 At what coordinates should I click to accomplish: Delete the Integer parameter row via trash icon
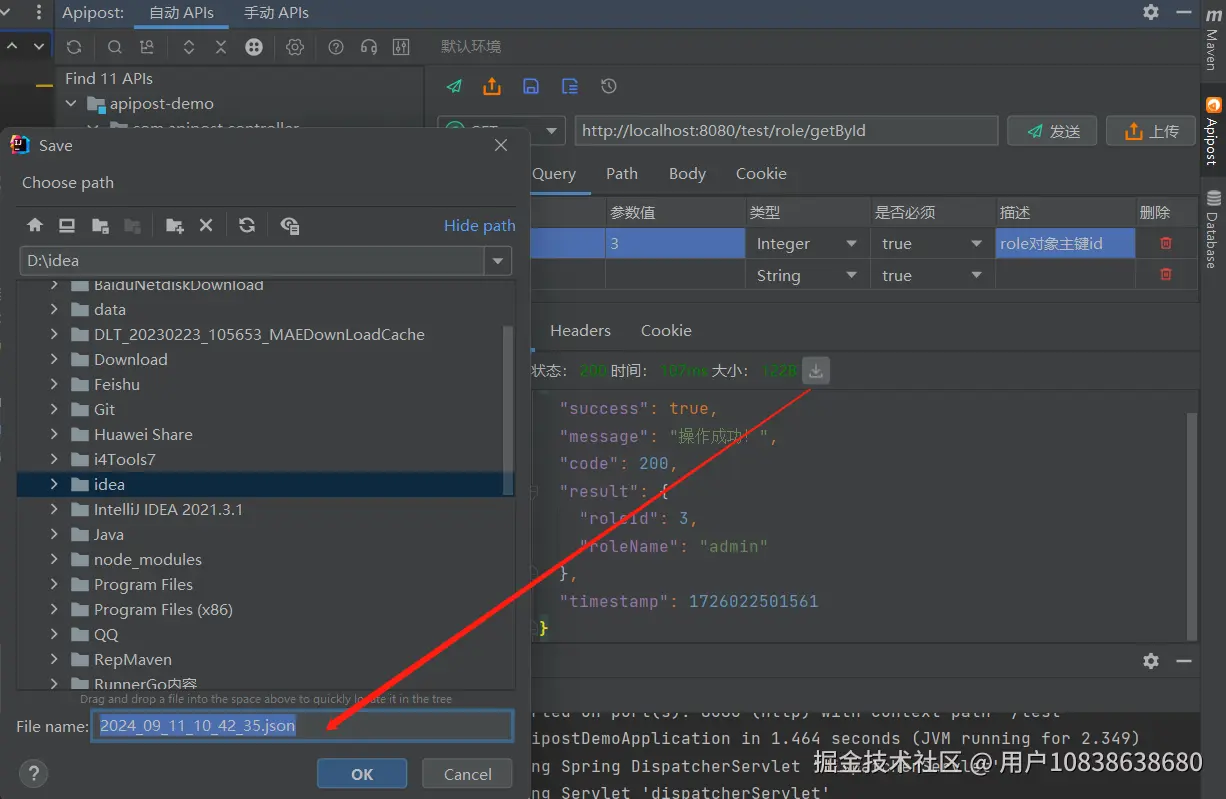click(x=1166, y=243)
